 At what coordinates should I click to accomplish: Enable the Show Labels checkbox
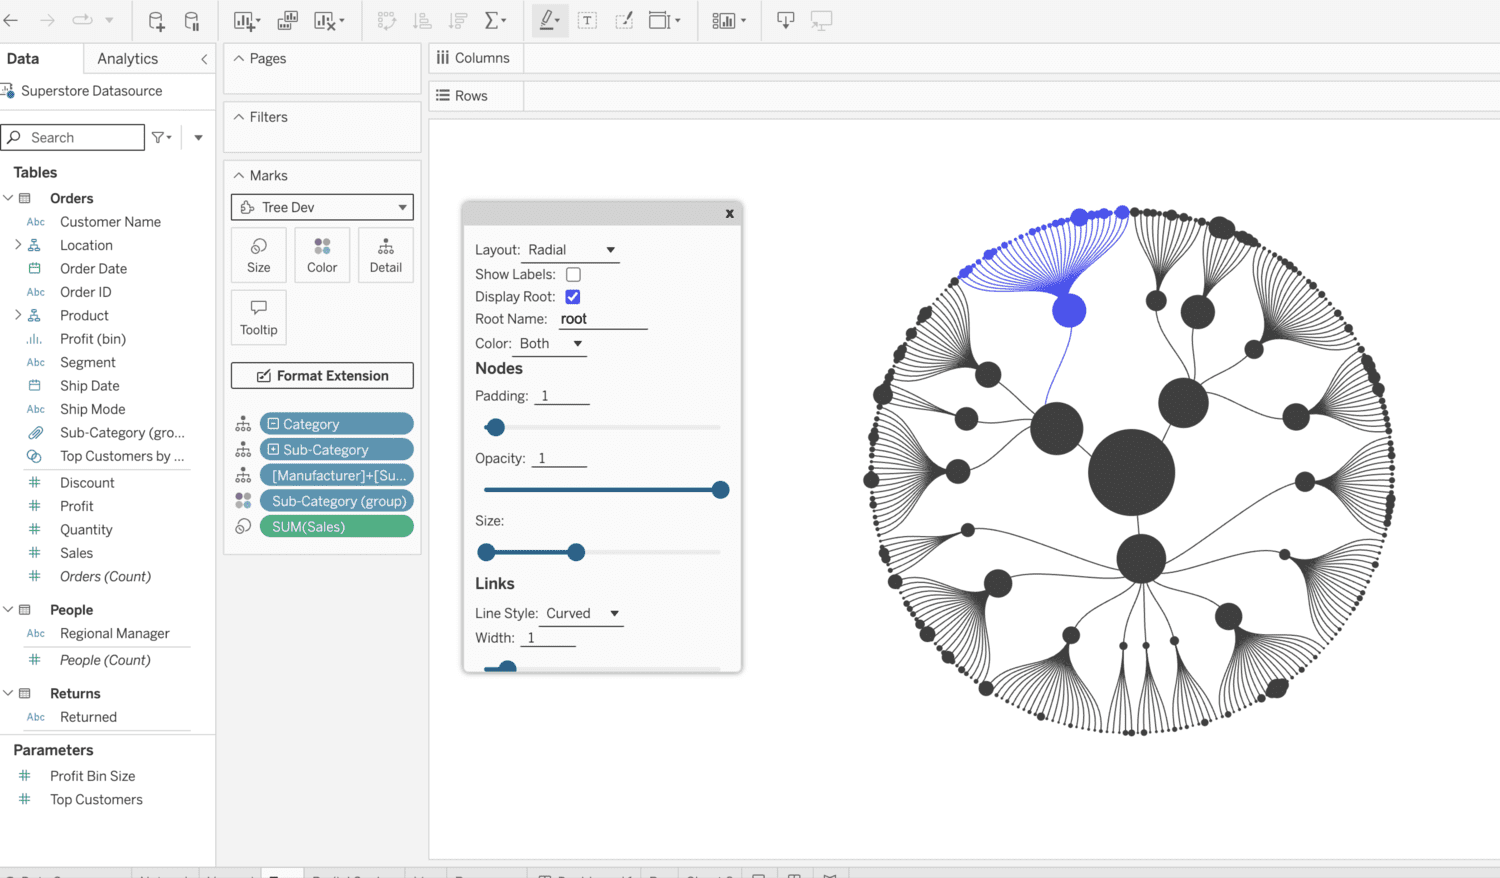click(x=573, y=274)
